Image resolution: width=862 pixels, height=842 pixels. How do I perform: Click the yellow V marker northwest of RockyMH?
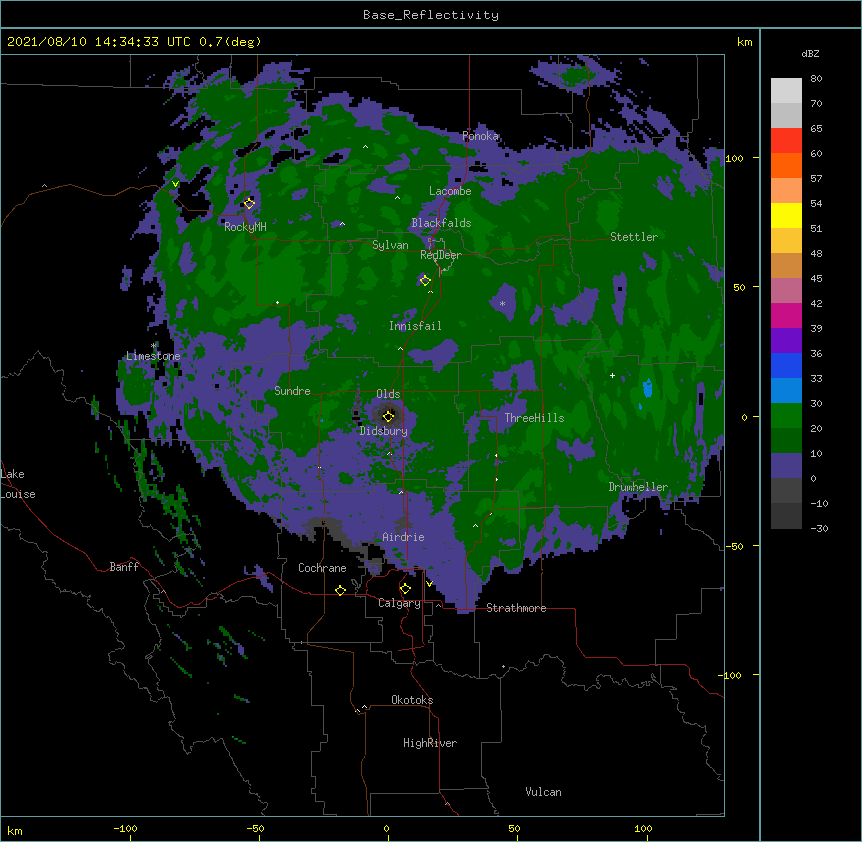(175, 184)
